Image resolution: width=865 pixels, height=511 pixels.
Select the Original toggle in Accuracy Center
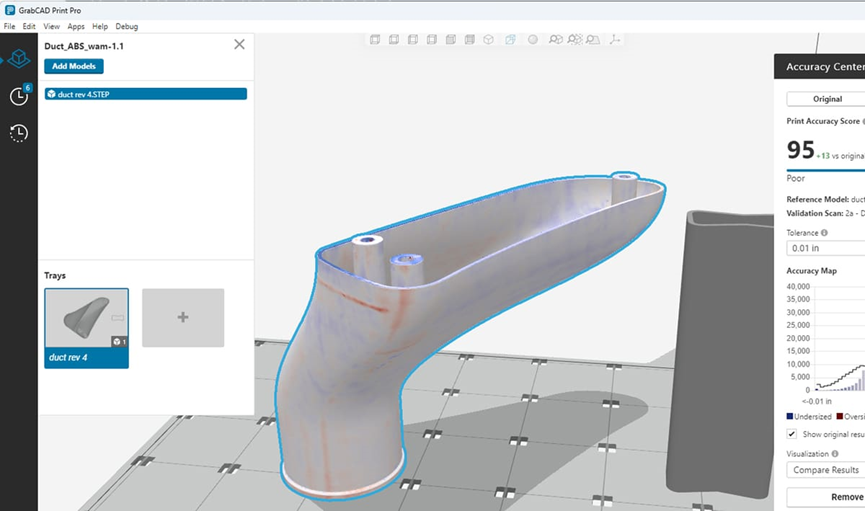(826, 99)
